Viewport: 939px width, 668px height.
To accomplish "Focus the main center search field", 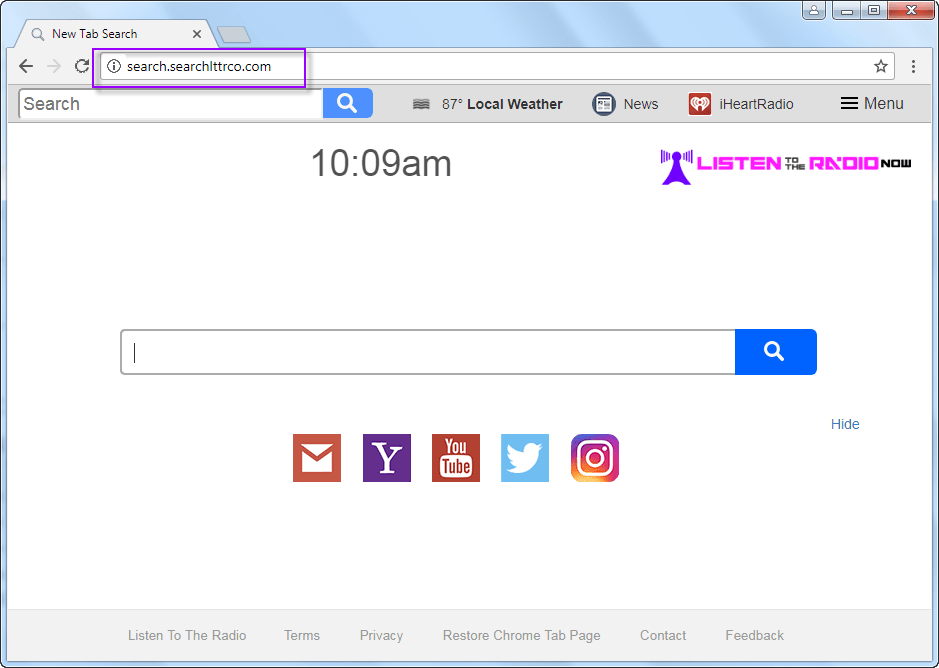I will pyautogui.click(x=428, y=352).
